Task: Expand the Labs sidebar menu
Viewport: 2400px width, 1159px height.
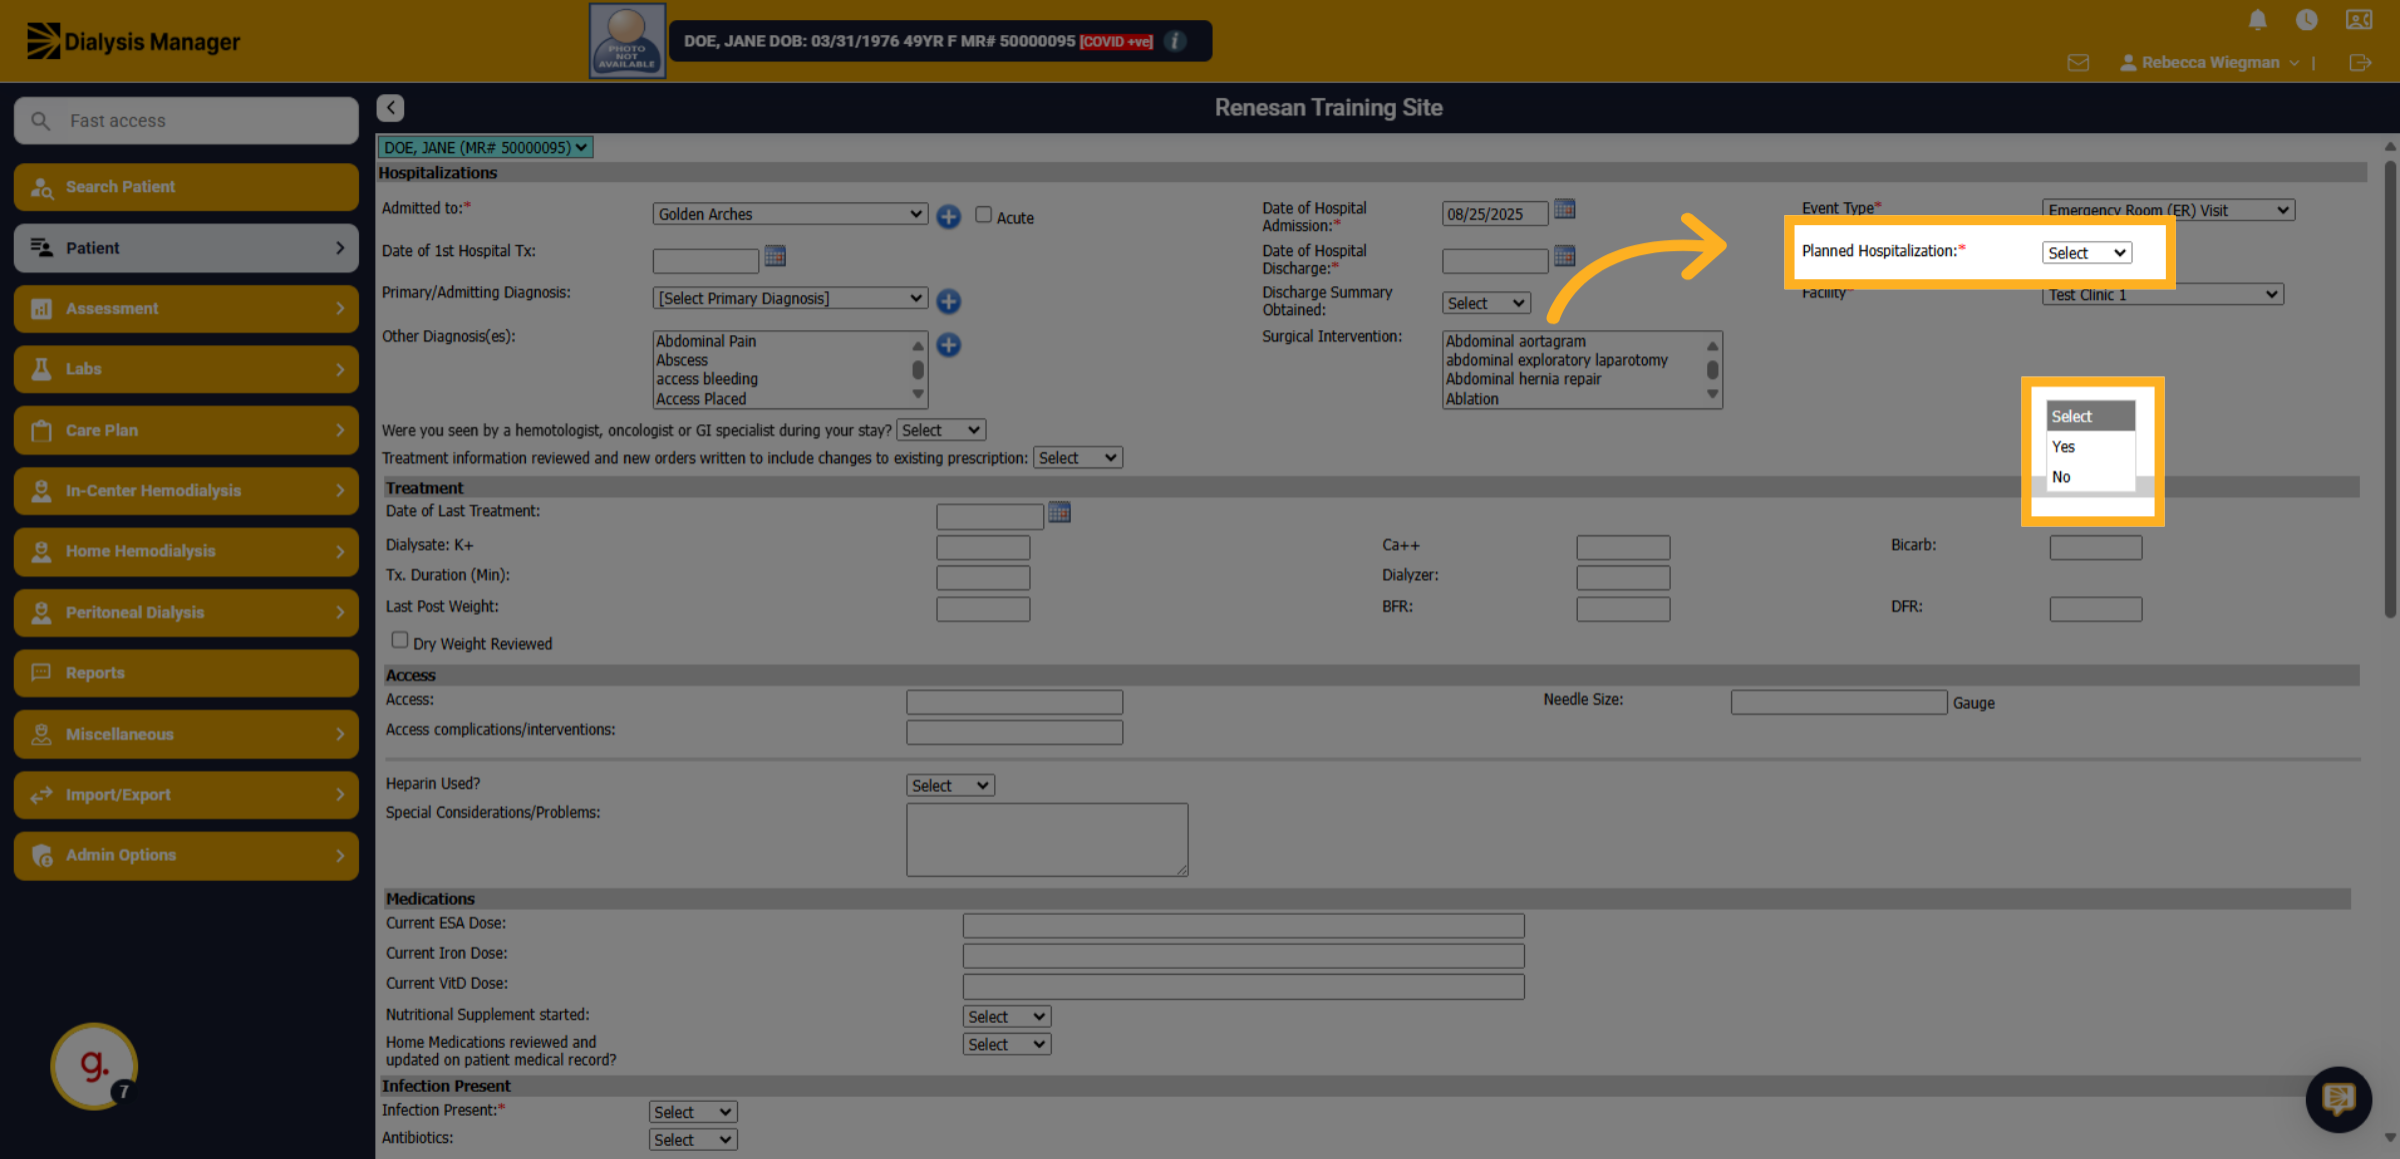Action: tap(186, 369)
